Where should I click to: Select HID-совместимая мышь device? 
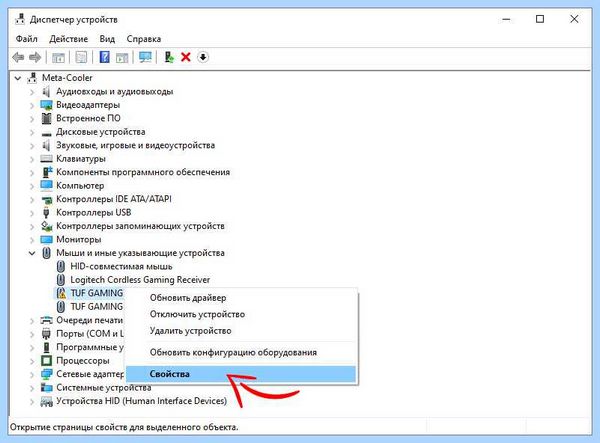(x=121, y=266)
